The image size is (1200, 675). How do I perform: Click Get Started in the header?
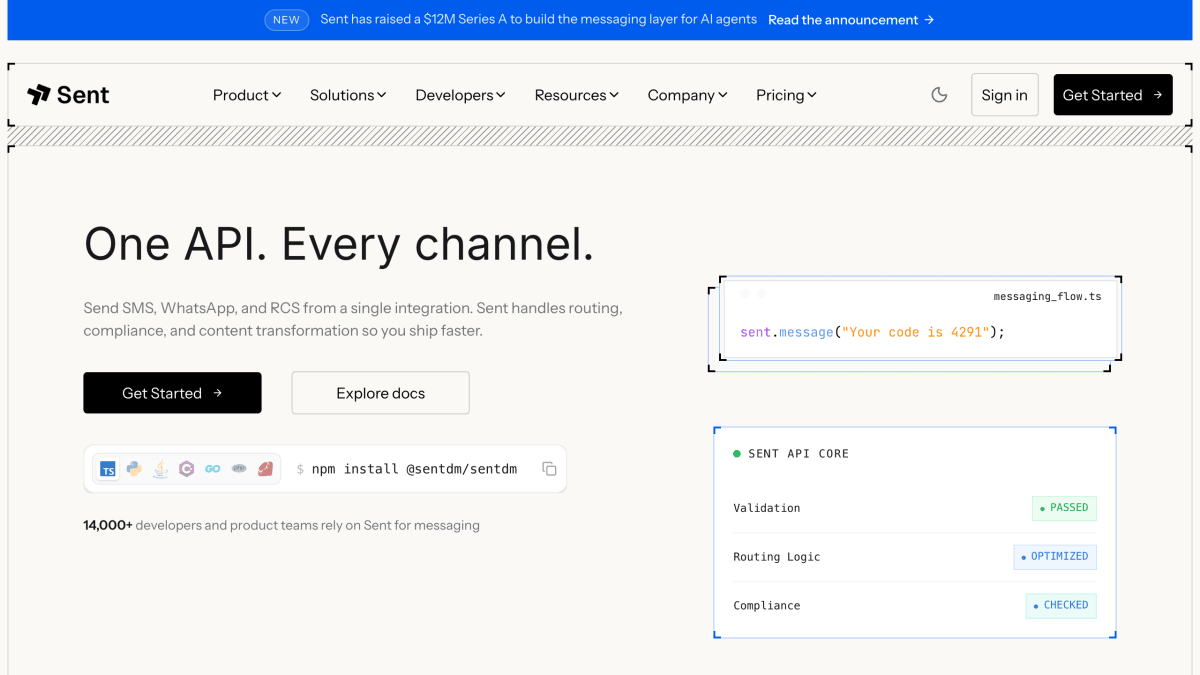pos(1113,95)
